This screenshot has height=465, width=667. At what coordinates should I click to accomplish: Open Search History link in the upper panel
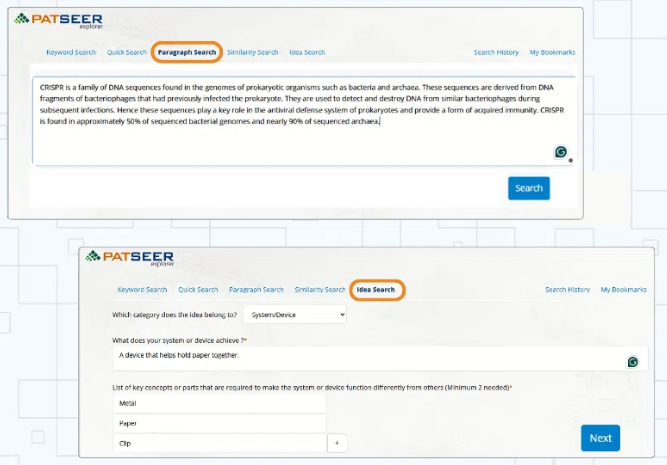pos(496,52)
